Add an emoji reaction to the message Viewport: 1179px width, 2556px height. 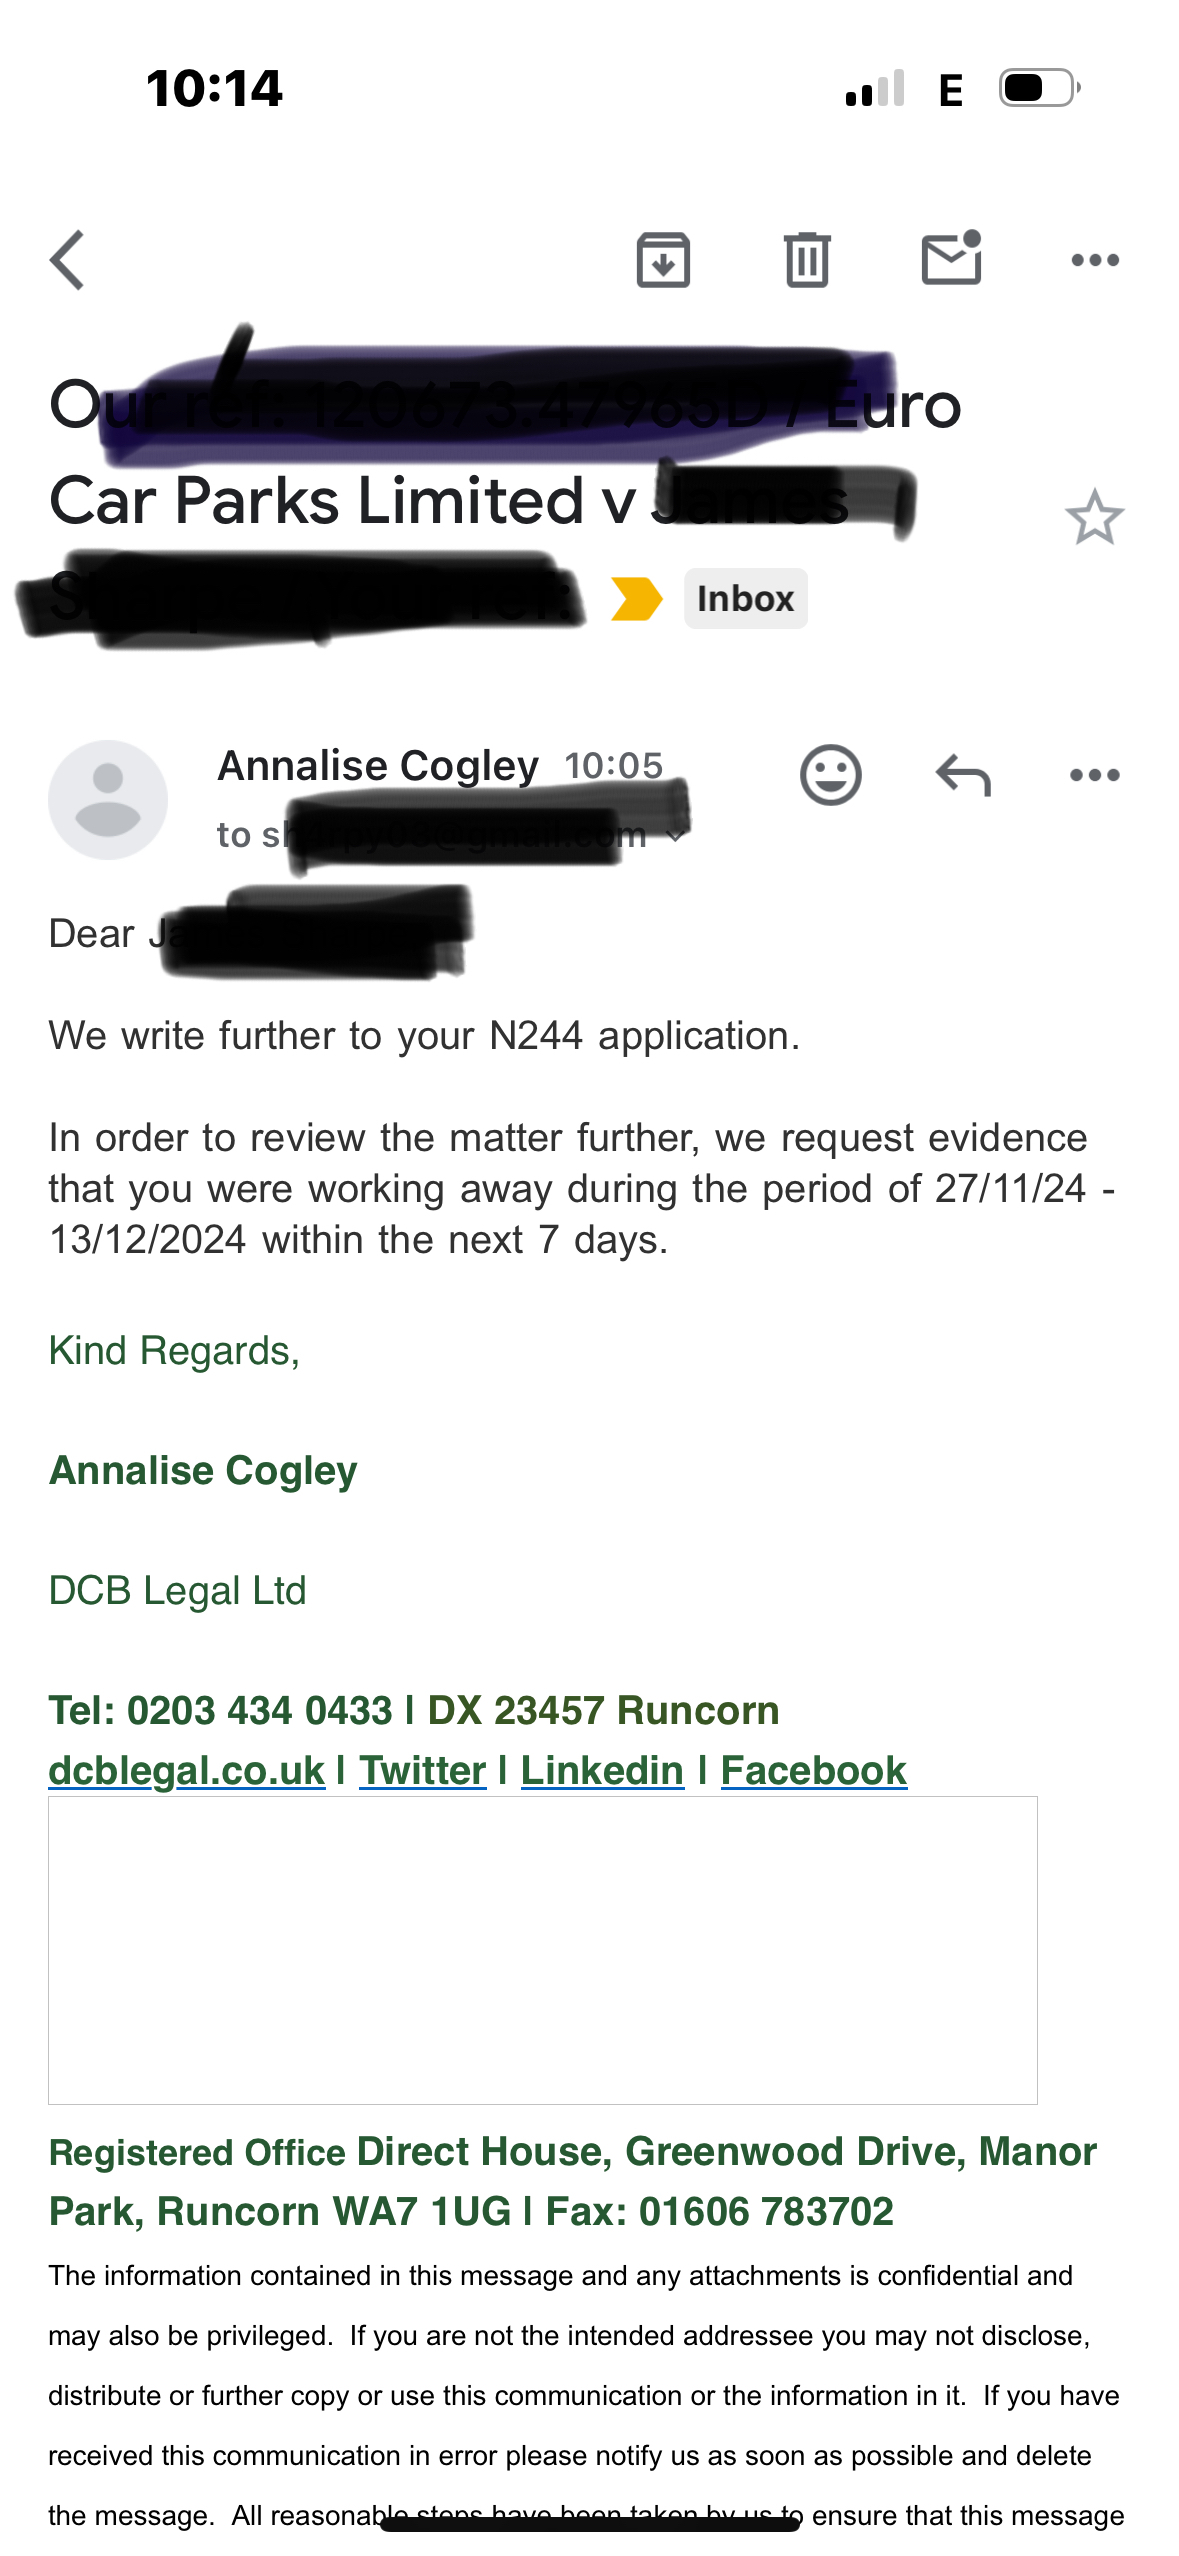click(x=830, y=775)
